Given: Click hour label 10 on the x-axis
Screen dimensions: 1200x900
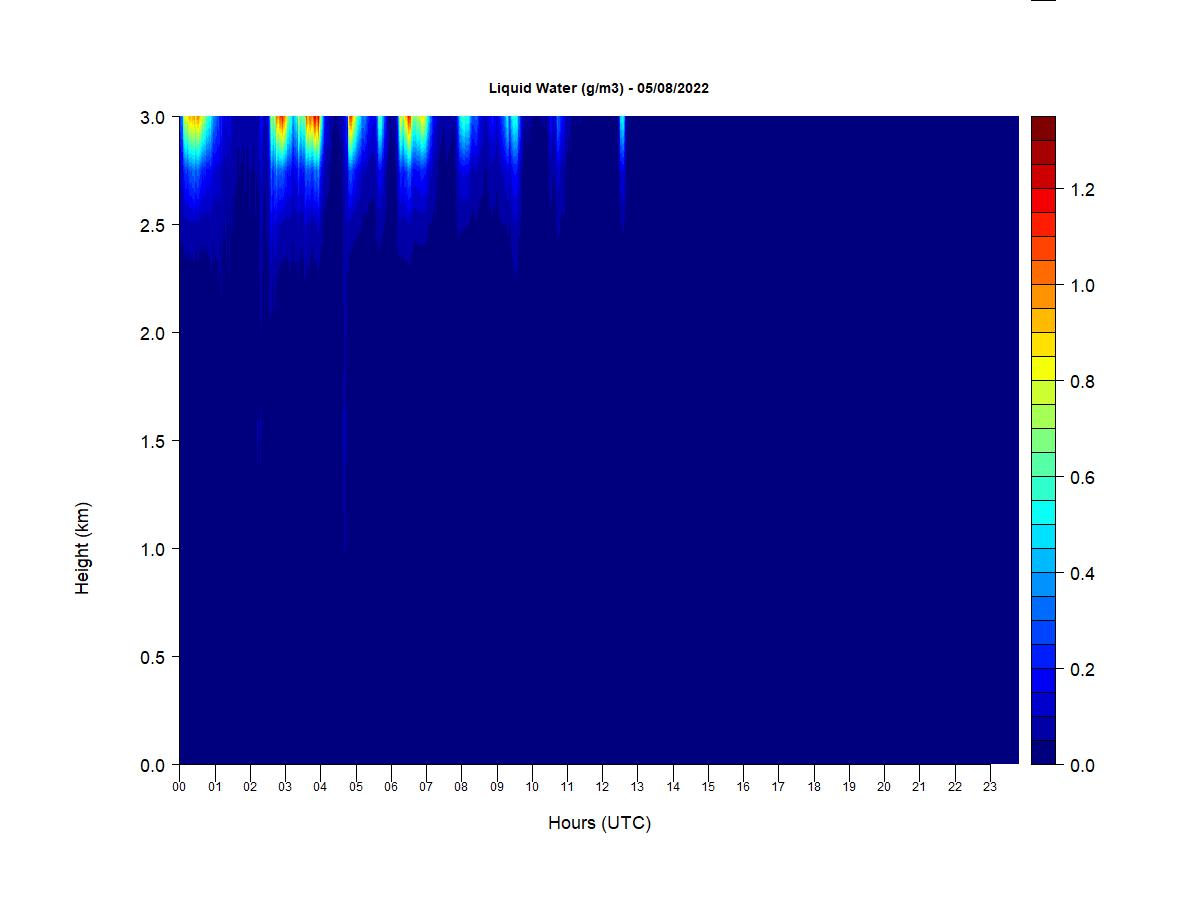Looking at the screenshot, I should [x=532, y=787].
